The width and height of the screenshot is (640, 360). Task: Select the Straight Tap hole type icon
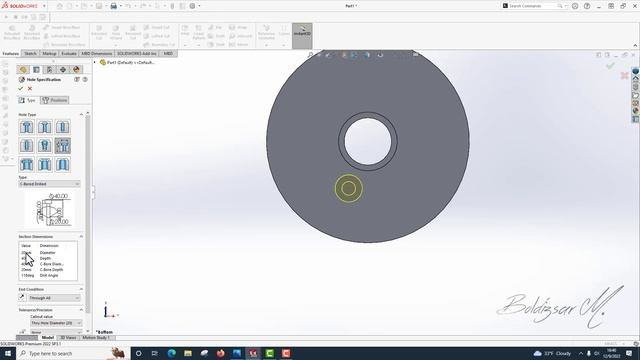27,146
